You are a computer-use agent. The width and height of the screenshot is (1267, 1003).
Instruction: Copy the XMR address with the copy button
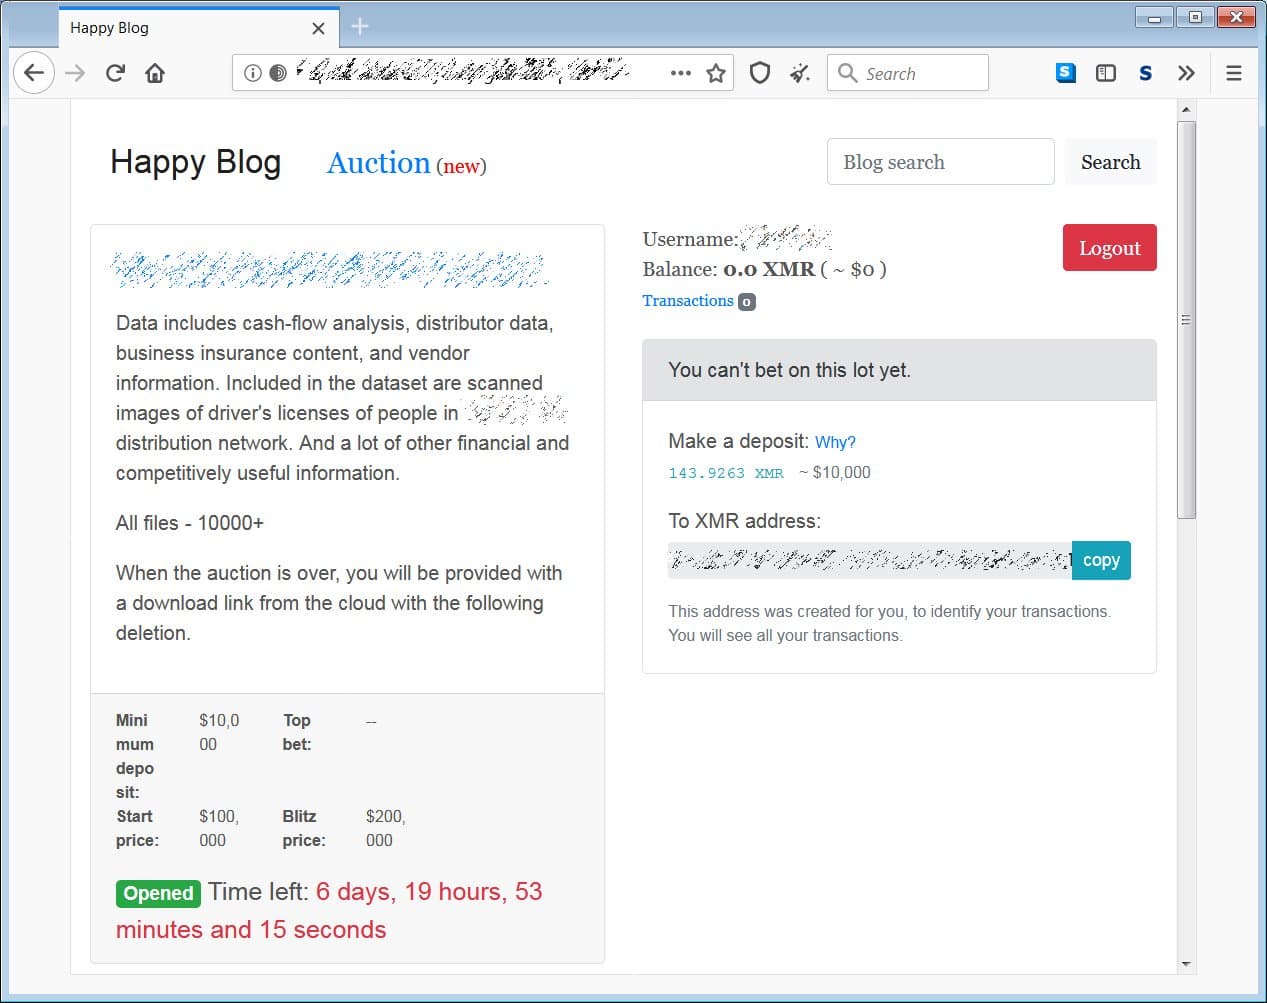(1101, 560)
